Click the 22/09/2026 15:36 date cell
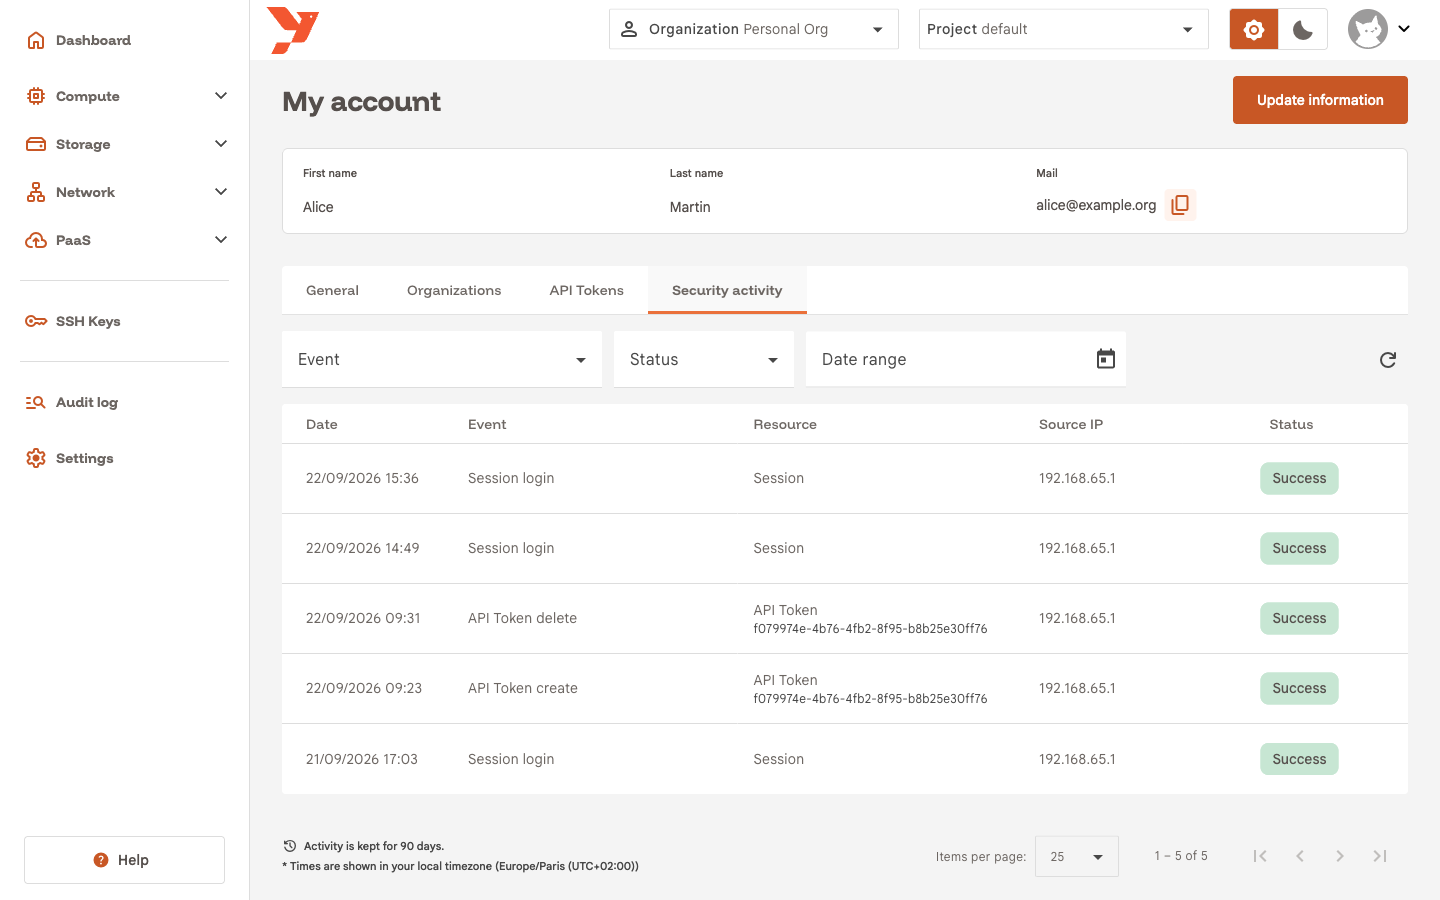The height and width of the screenshot is (900, 1440). tap(362, 478)
